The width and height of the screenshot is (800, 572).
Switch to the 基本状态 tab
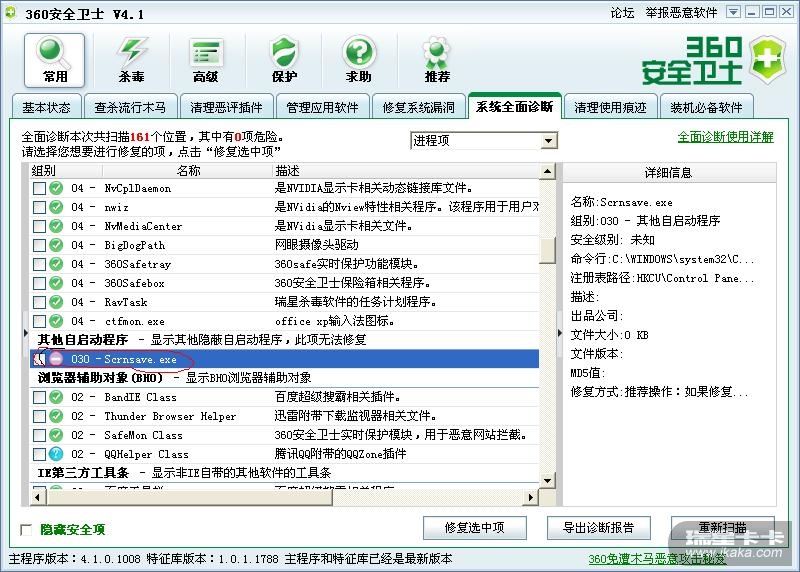[x=46, y=107]
